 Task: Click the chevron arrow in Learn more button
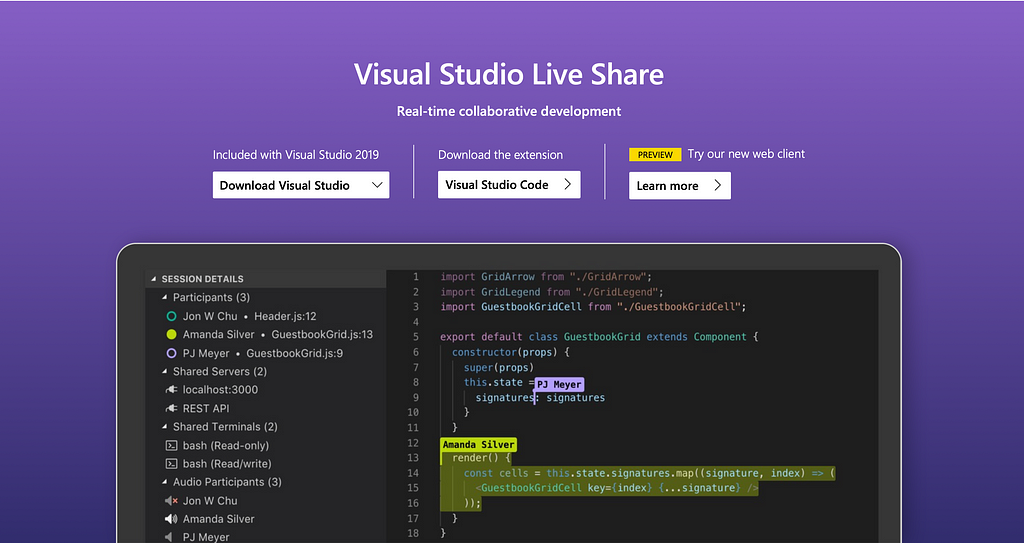[x=717, y=186]
